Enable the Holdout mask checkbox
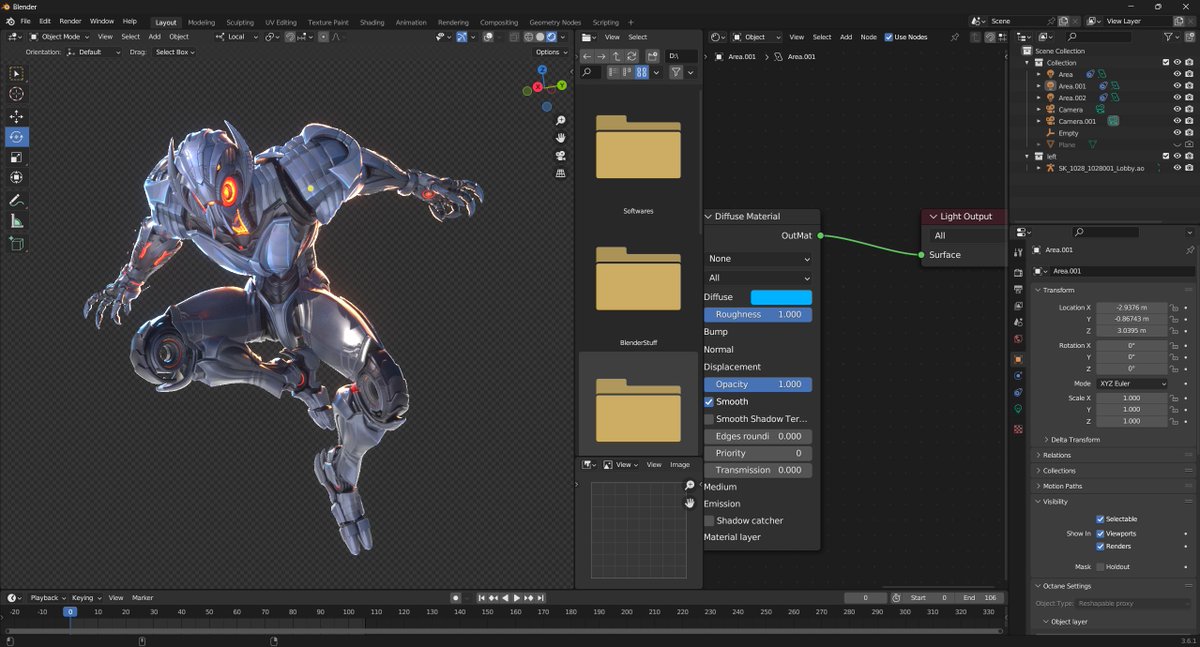This screenshot has width=1200, height=647. [x=1100, y=567]
